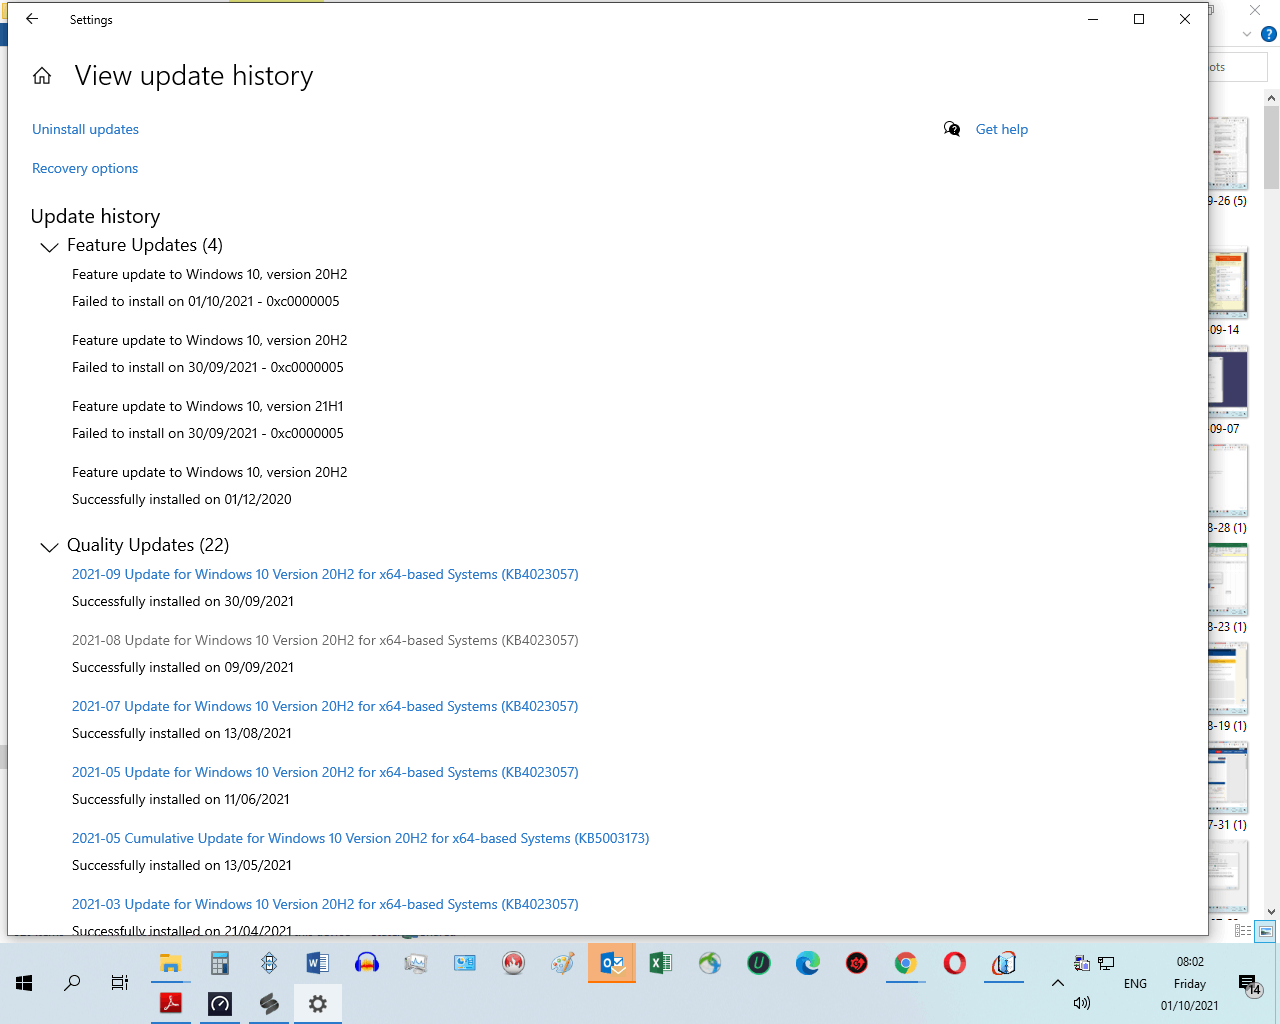Switch to Google Chrome on the taskbar
This screenshot has width=1280, height=1024.
coord(906,963)
